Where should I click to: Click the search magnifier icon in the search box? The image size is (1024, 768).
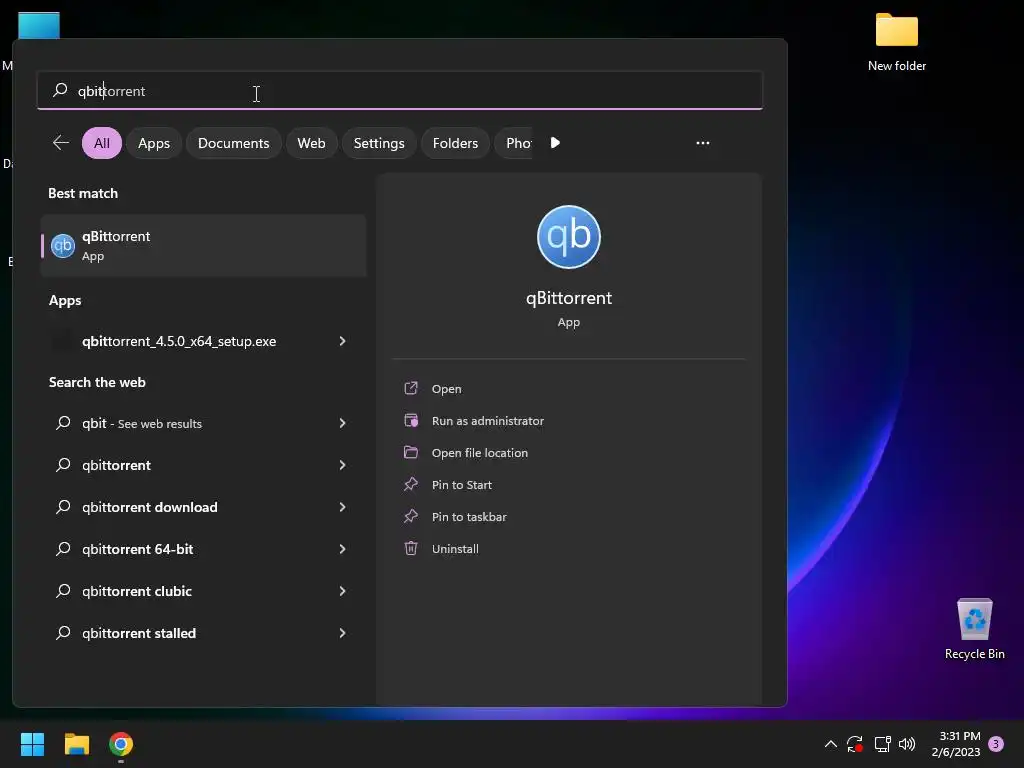tap(60, 90)
